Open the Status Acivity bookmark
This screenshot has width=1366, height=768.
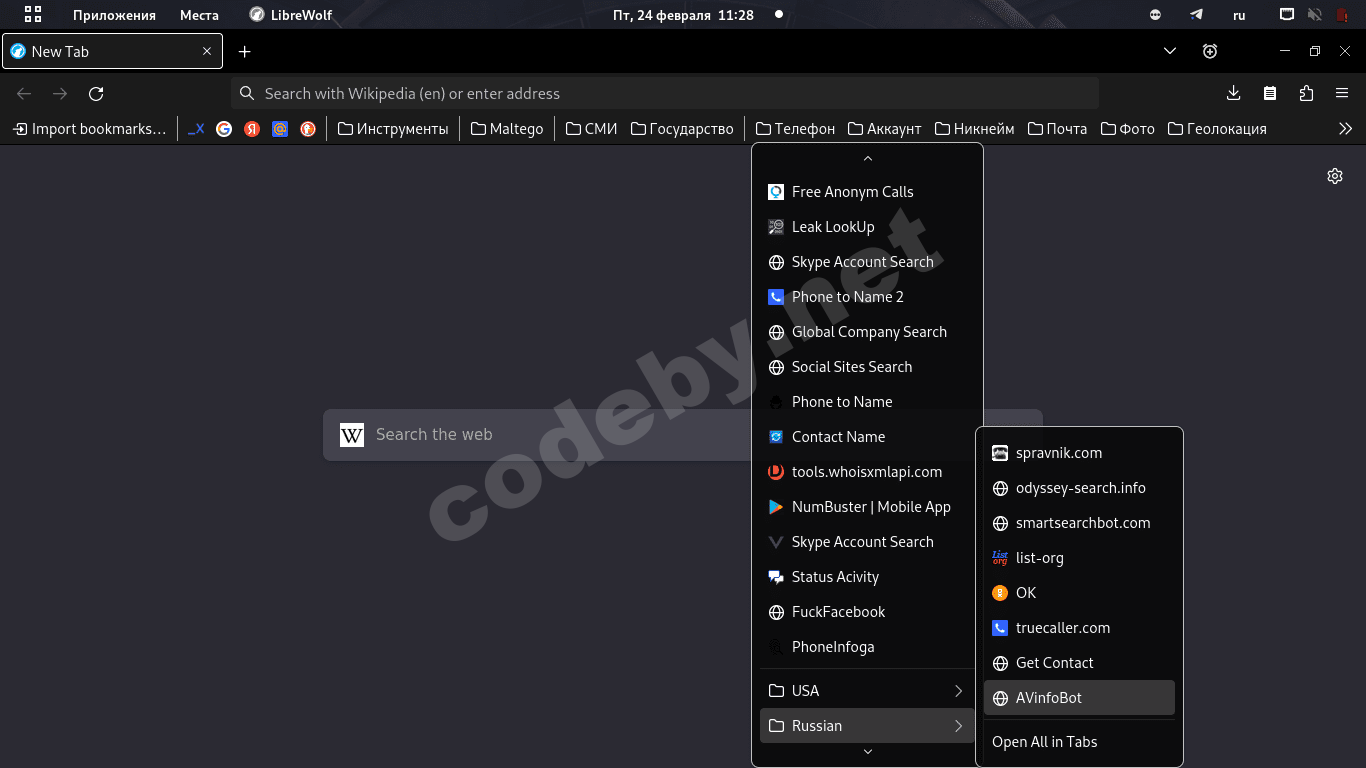(867, 577)
